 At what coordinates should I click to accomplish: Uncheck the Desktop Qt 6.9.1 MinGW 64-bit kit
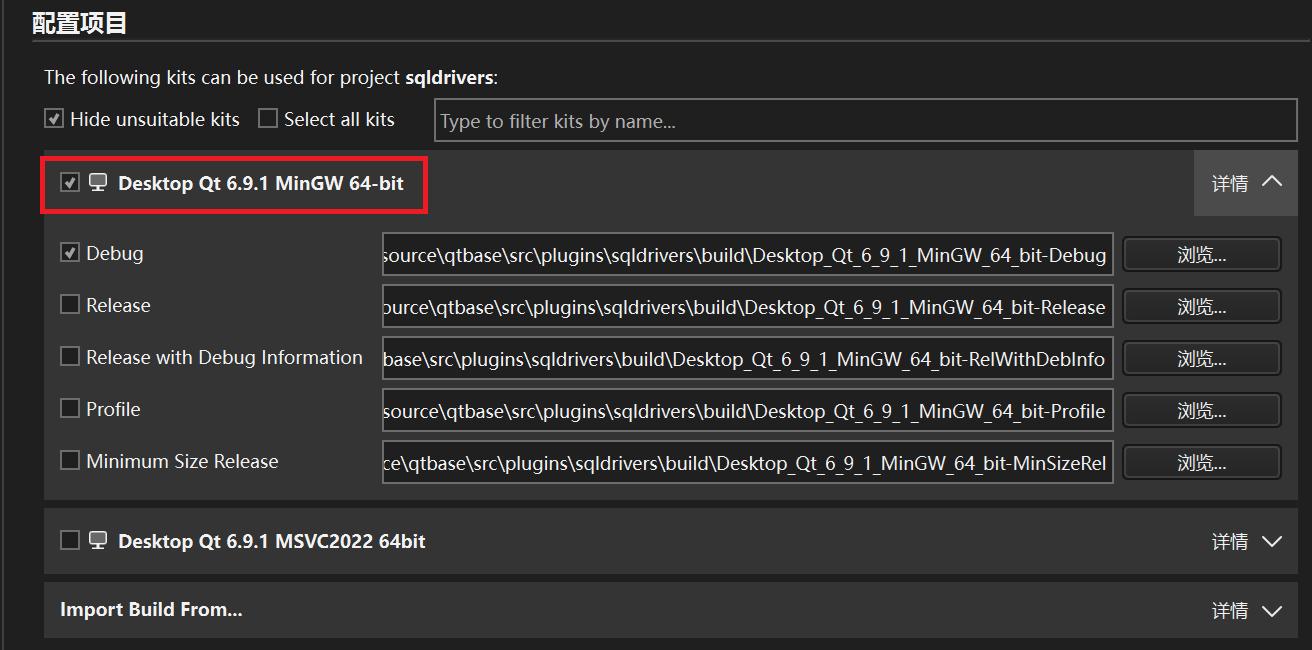(x=70, y=183)
